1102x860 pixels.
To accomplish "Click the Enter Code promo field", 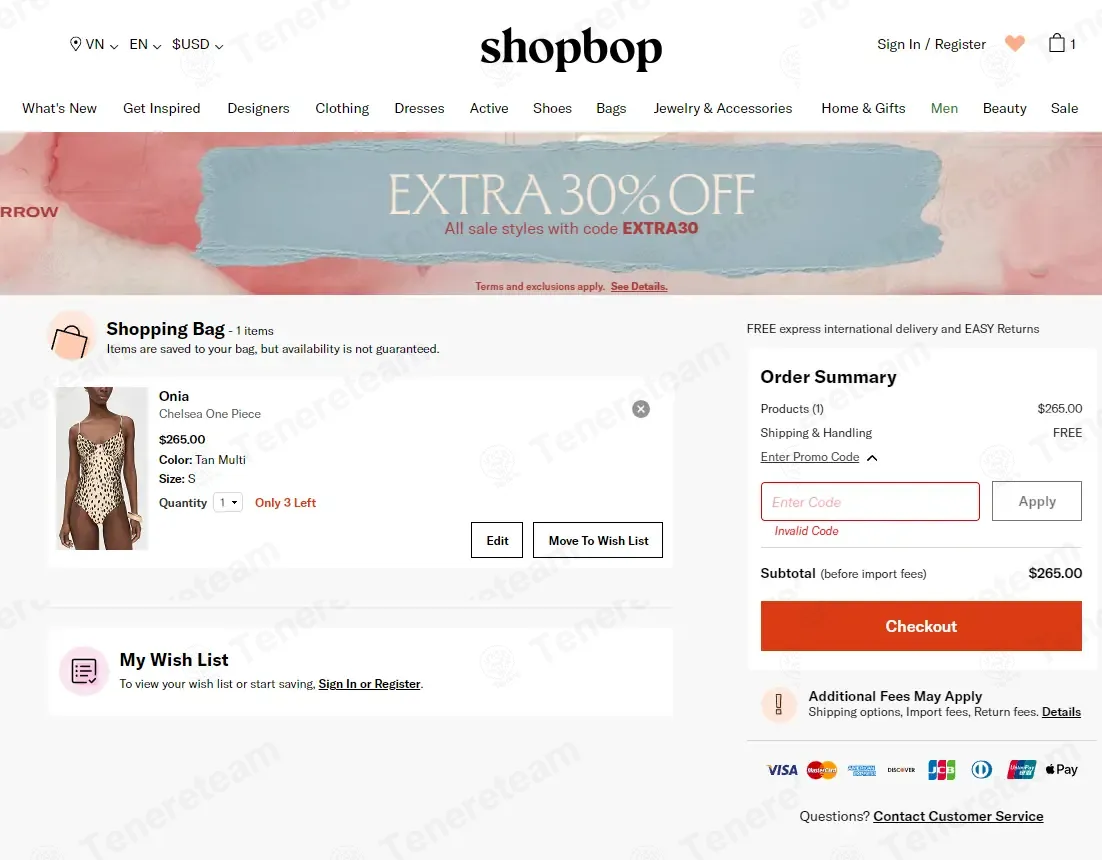I will 870,502.
